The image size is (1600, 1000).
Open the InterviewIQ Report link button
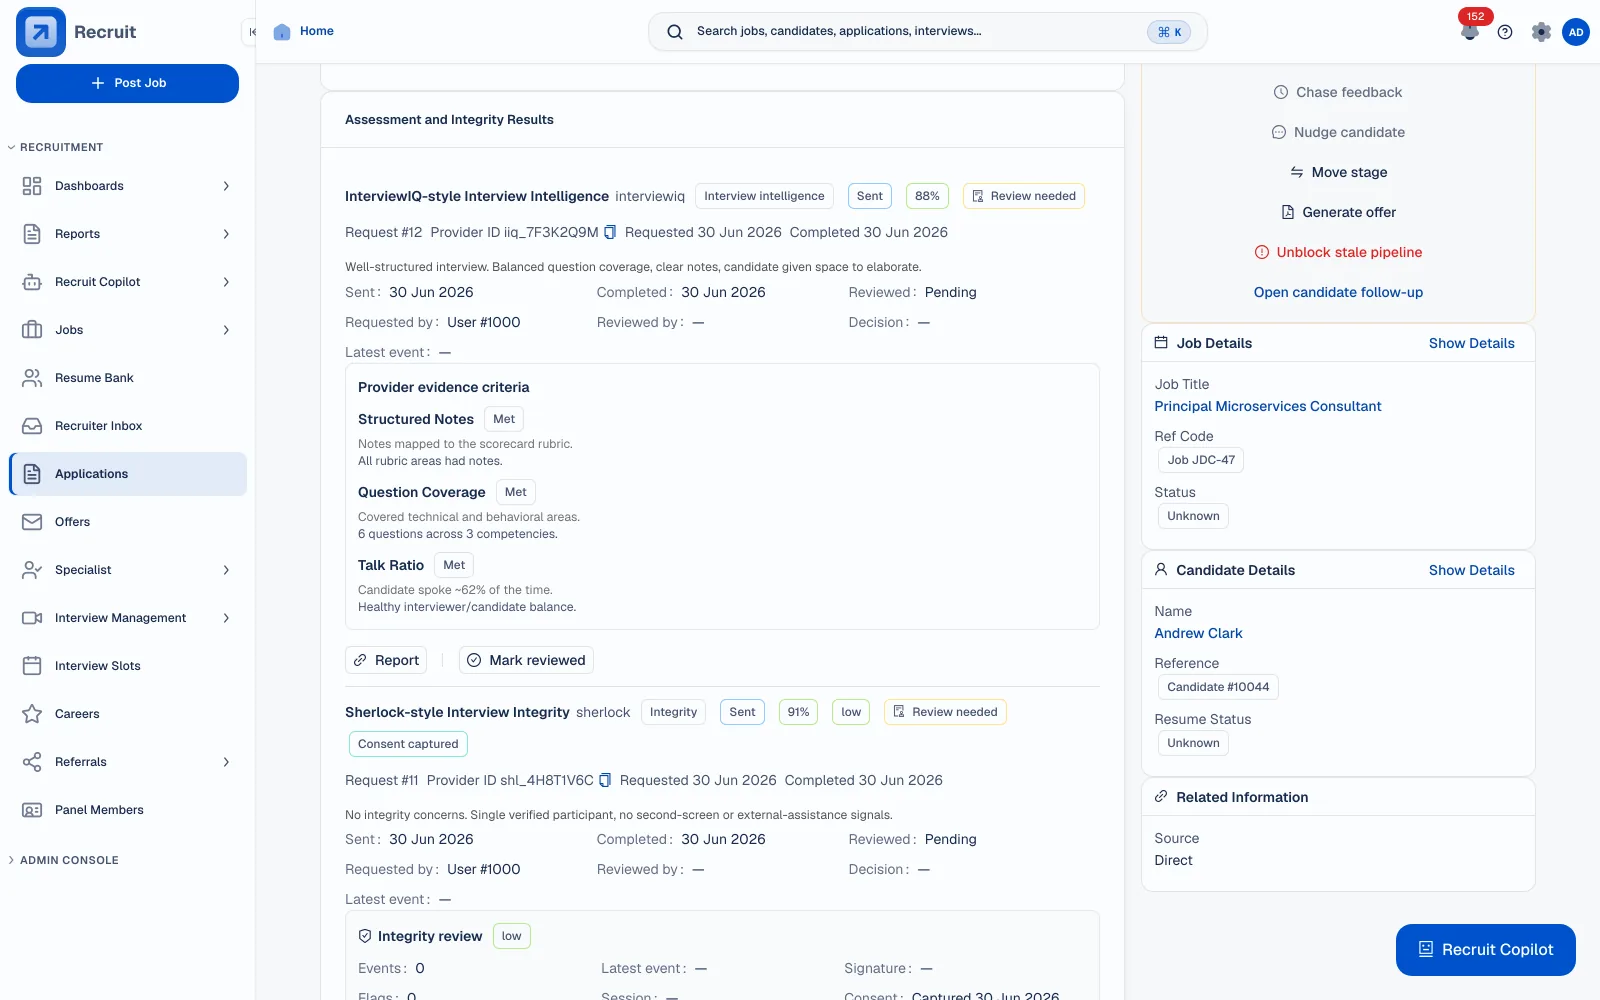tap(386, 660)
